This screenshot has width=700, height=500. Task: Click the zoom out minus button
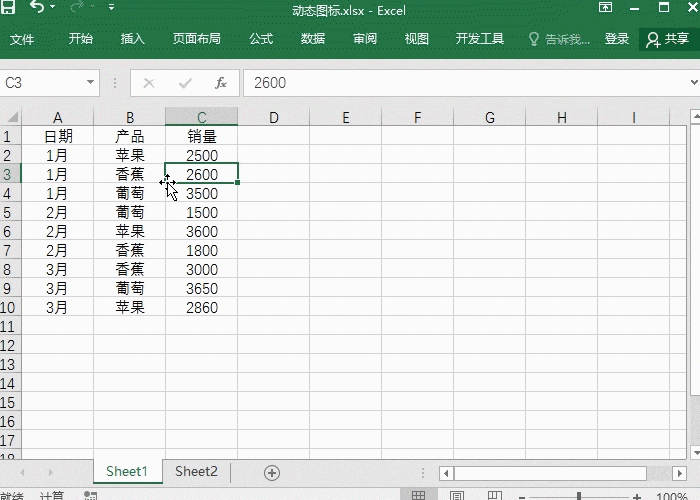(522, 496)
